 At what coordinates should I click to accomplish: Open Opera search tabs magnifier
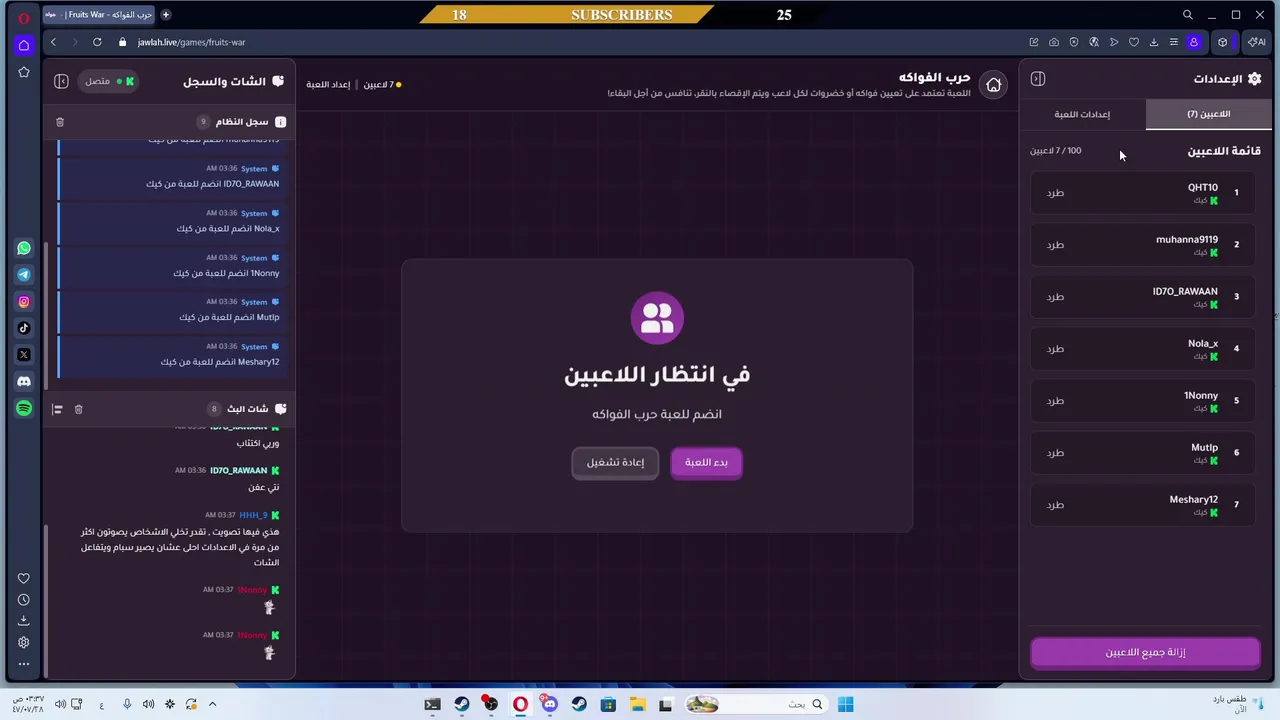[x=1188, y=15]
